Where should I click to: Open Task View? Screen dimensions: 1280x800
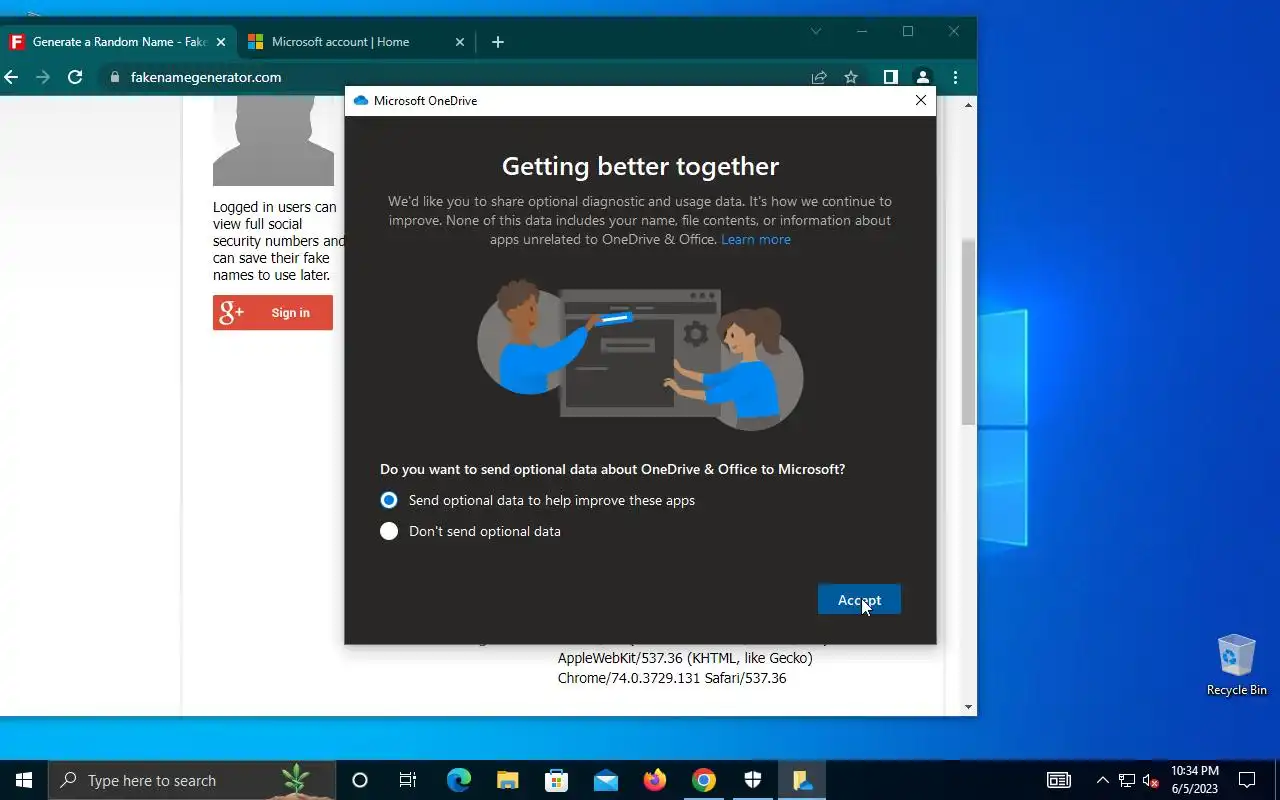click(408, 780)
